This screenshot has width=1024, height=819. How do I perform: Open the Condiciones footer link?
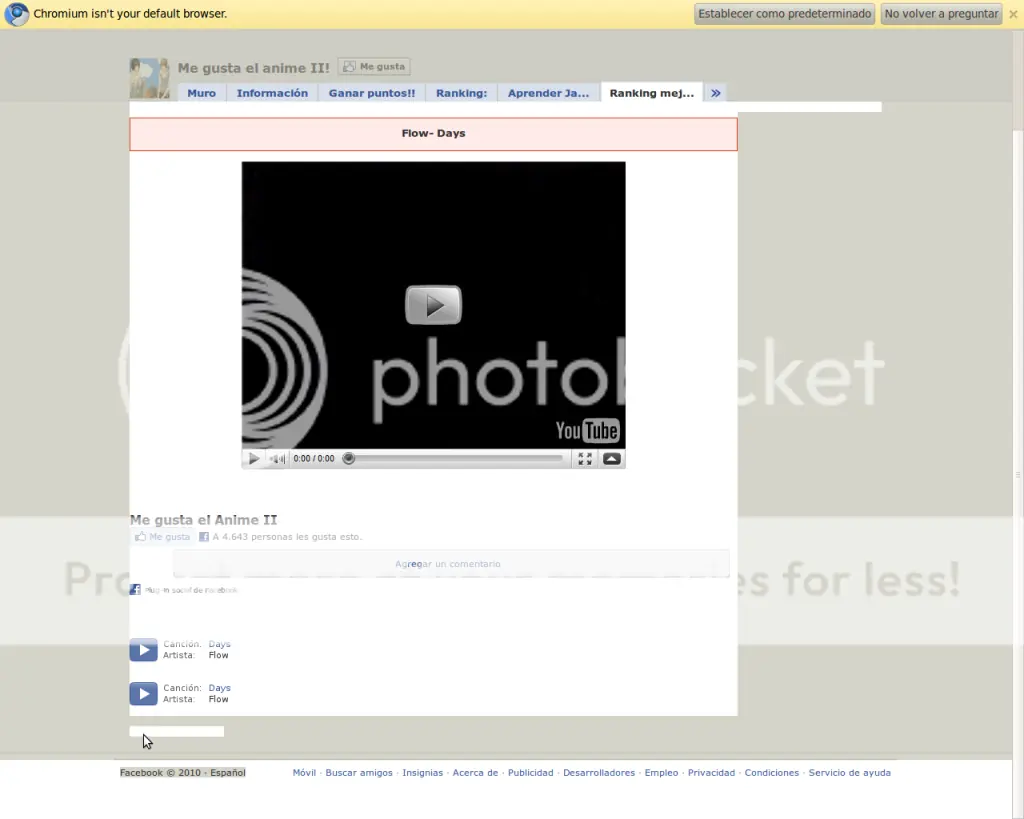[x=772, y=773]
